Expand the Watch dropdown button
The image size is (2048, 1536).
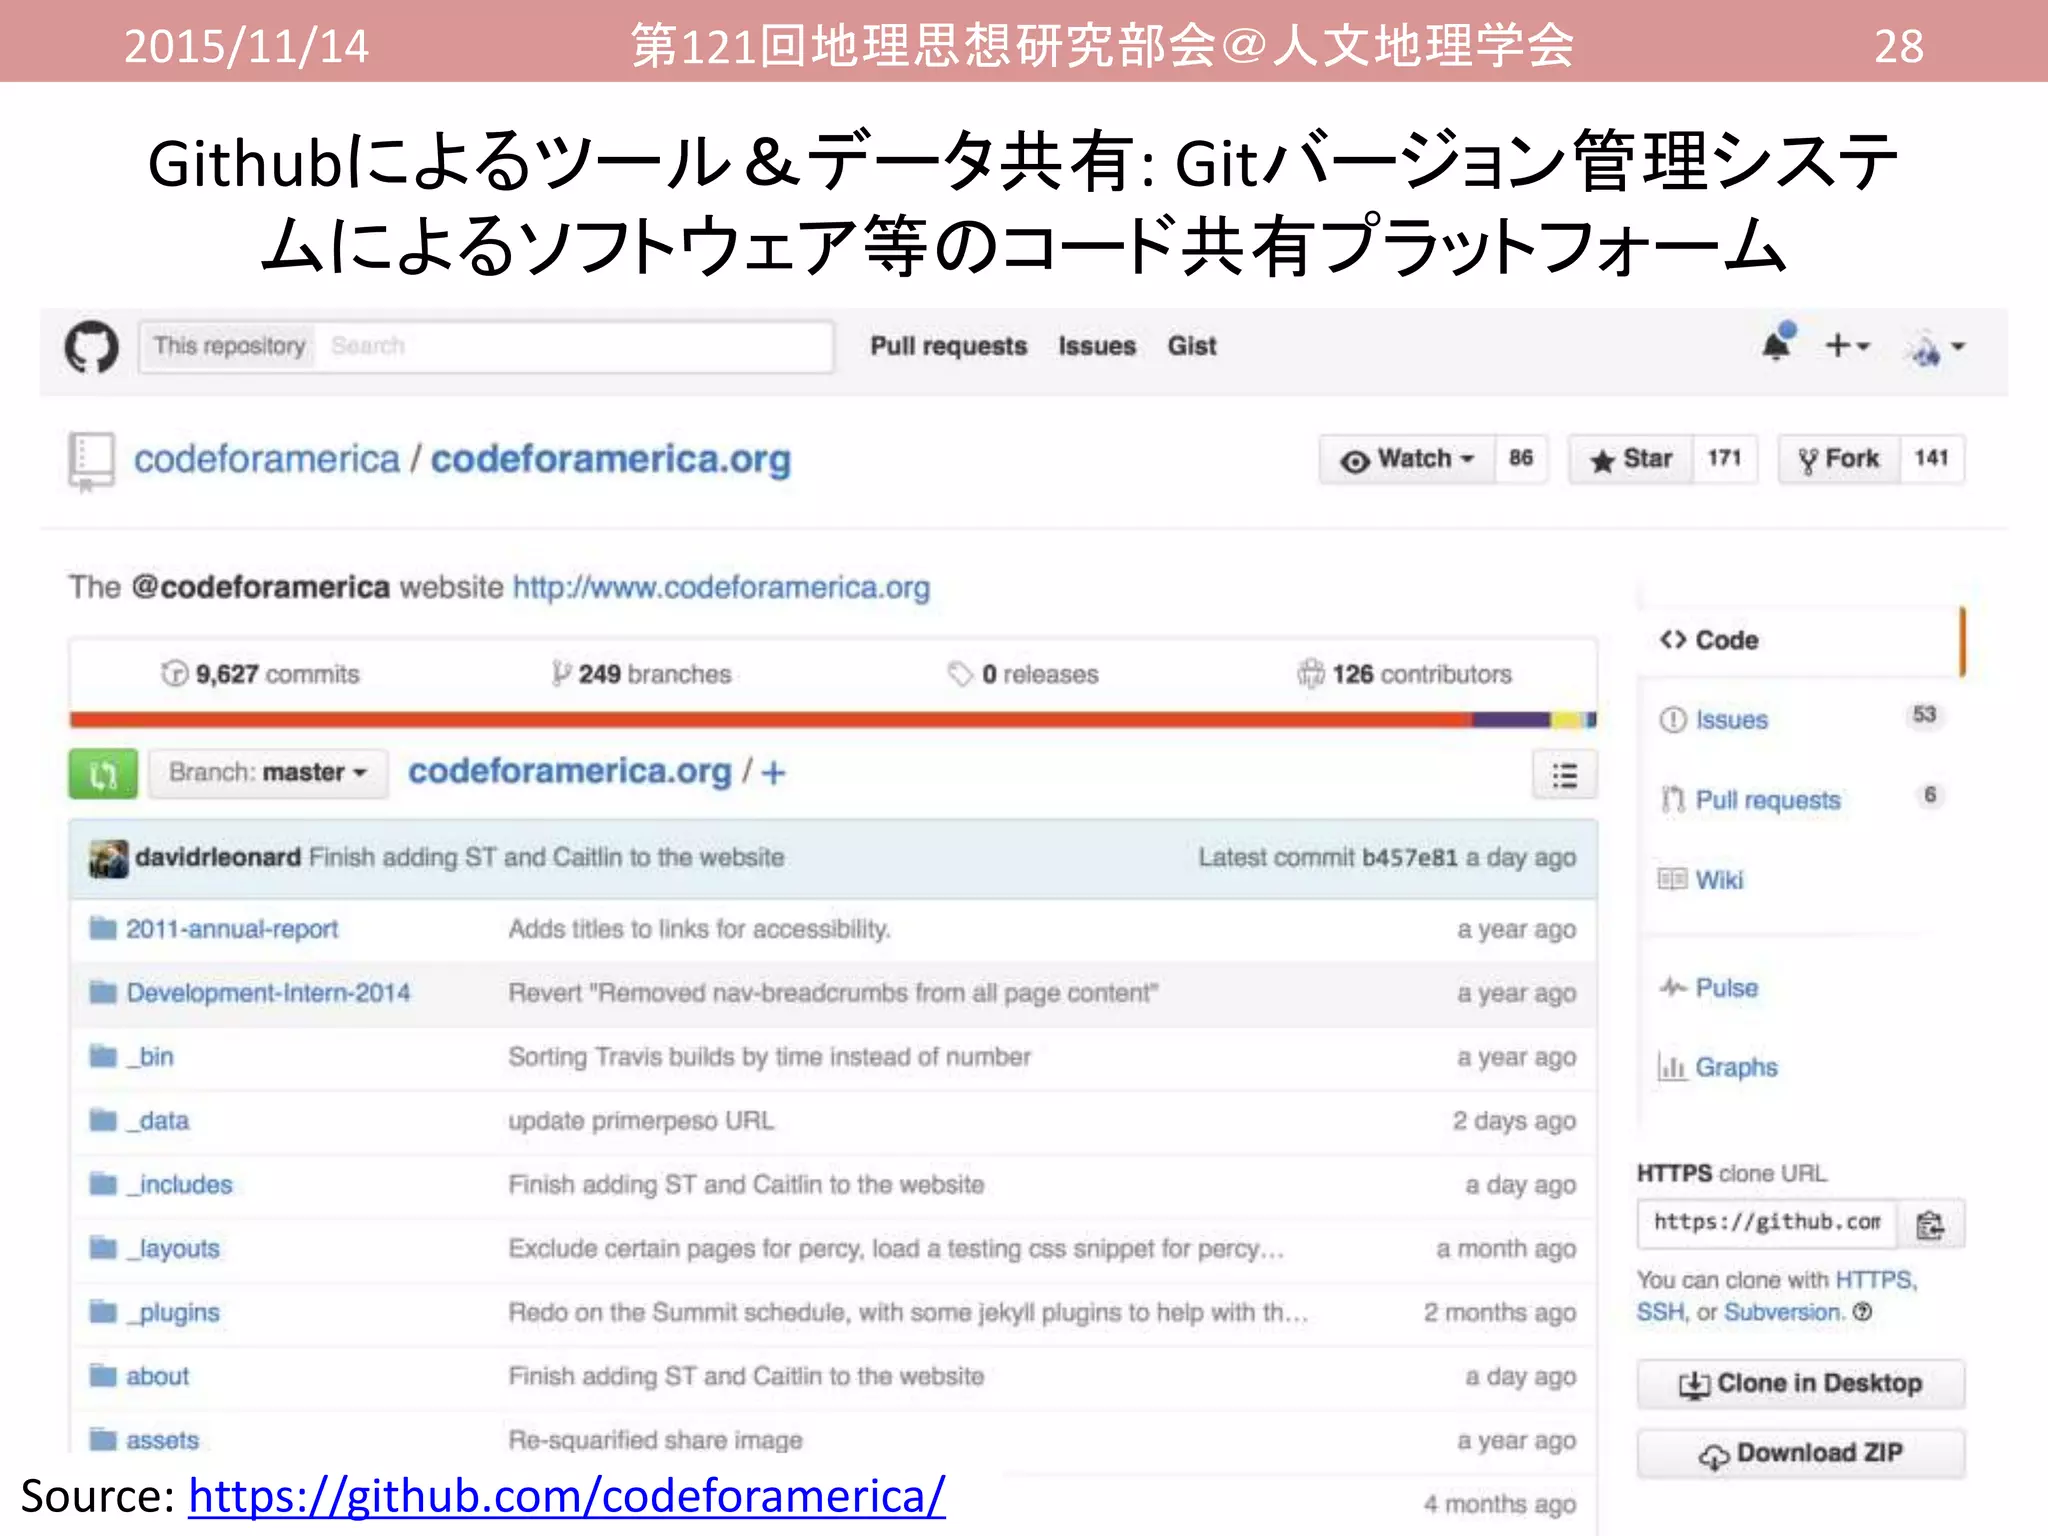[1408, 459]
